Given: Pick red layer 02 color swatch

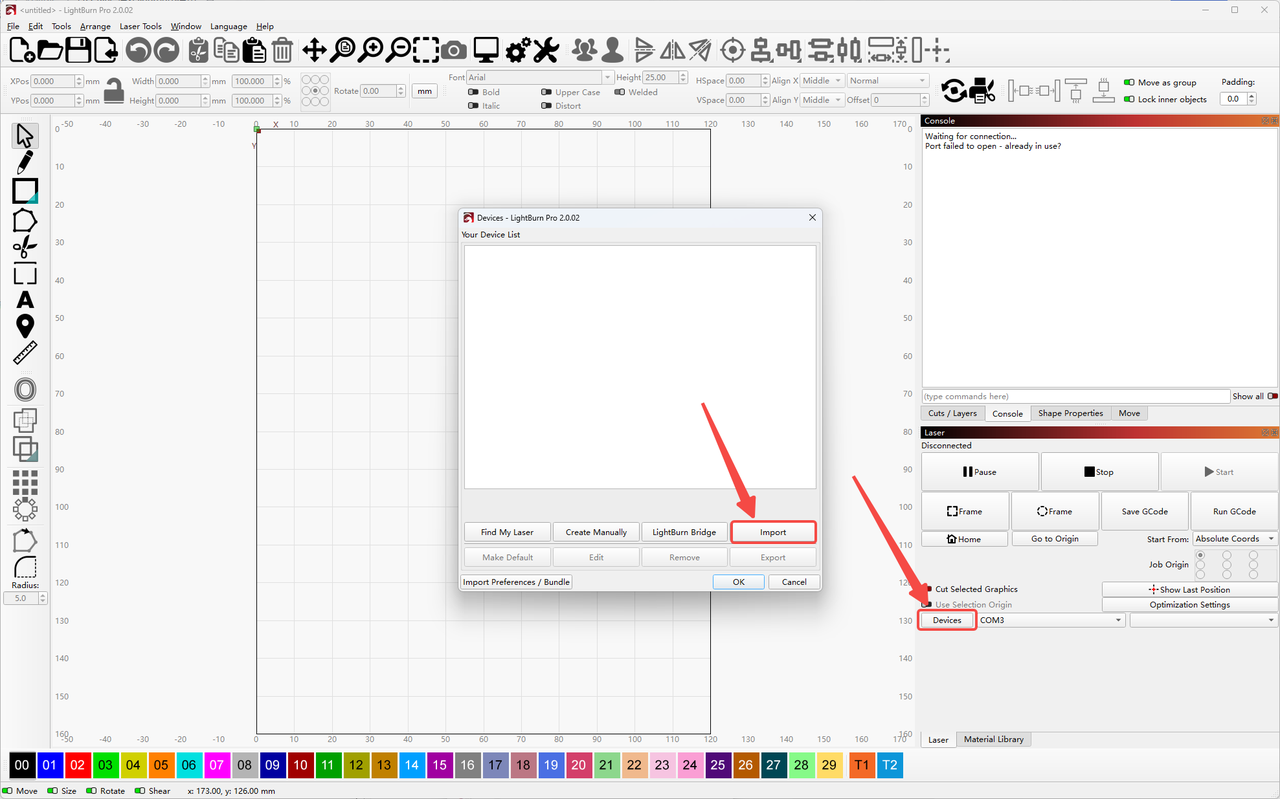Looking at the screenshot, I should click(x=77, y=765).
